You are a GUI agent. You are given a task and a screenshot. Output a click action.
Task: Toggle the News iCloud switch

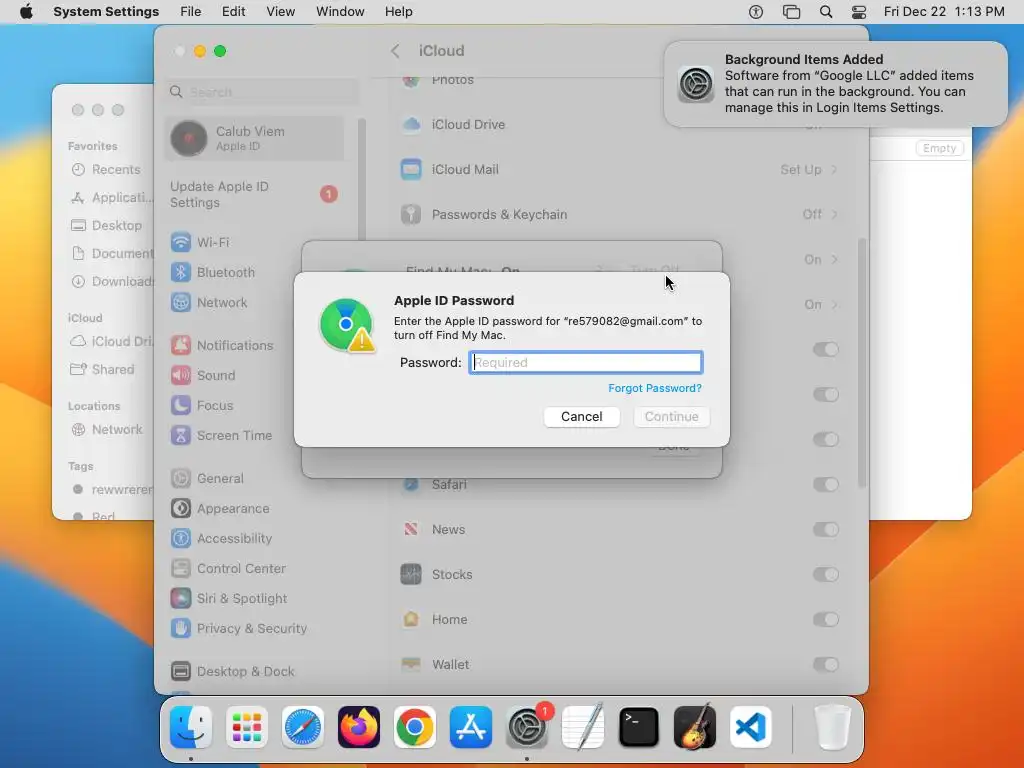point(825,530)
